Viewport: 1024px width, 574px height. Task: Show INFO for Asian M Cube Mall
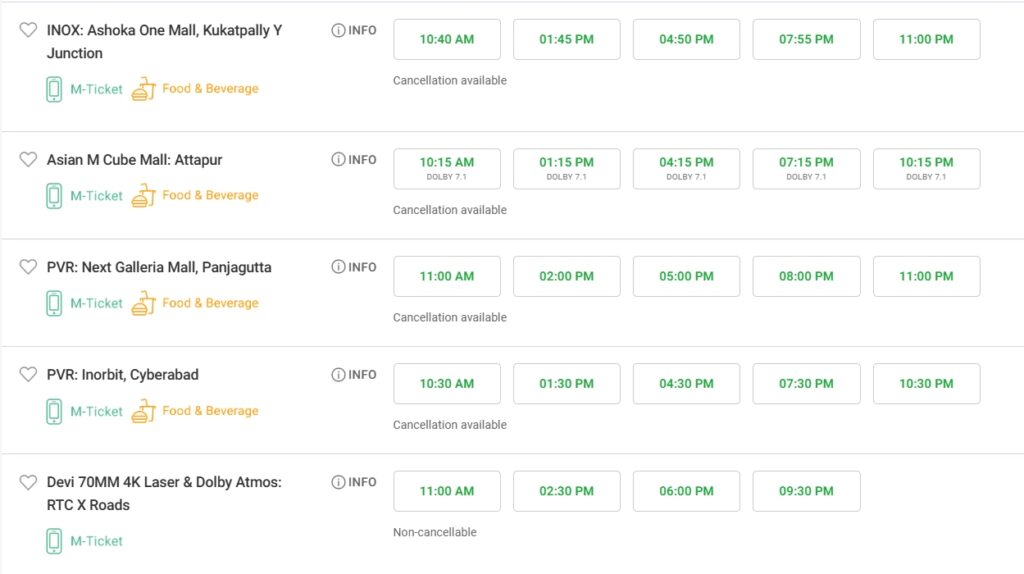tap(354, 160)
